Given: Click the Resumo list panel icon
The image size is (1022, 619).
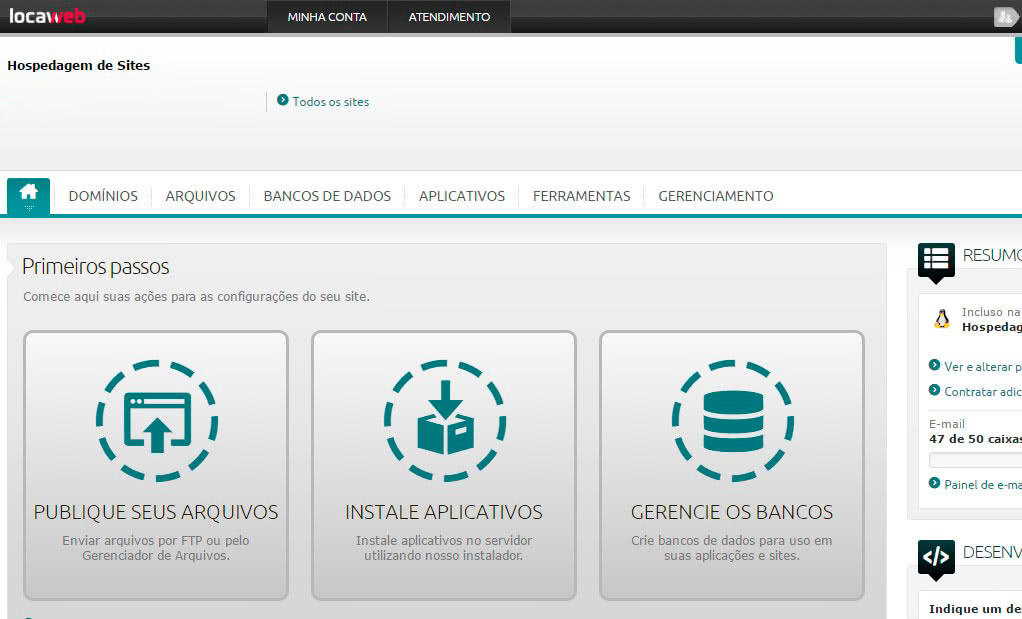Looking at the screenshot, I should 936,262.
